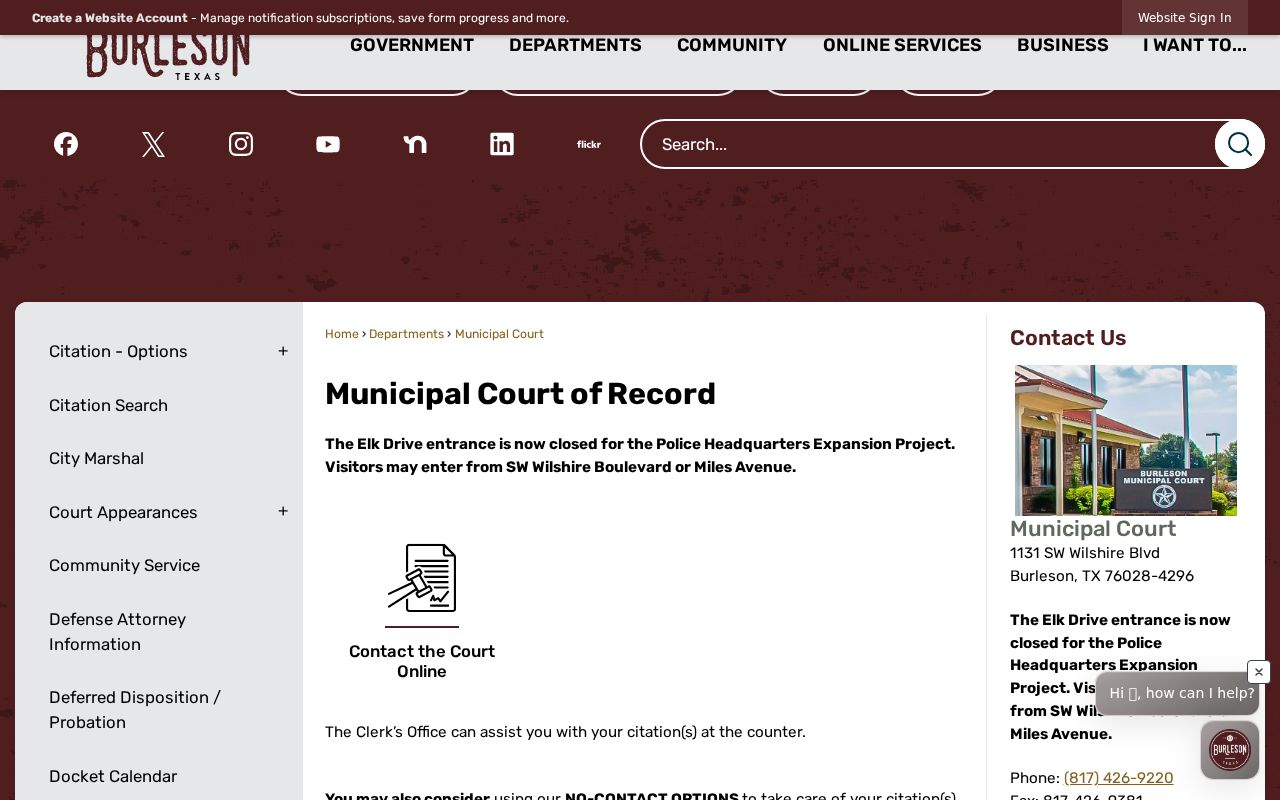This screenshot has width=1280, height=800.
Task: Open the X (Twitter) social icon
Action: (153, 144)
